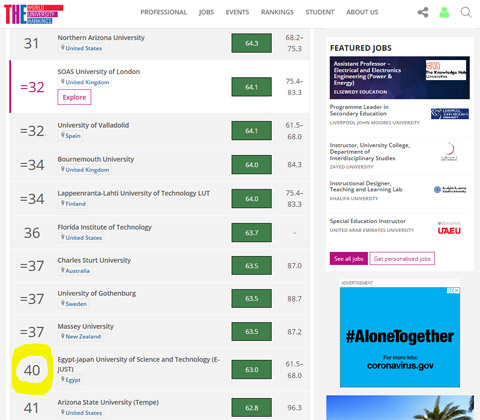Open the Special Education Instructor job listing

[x=368, y=221]
